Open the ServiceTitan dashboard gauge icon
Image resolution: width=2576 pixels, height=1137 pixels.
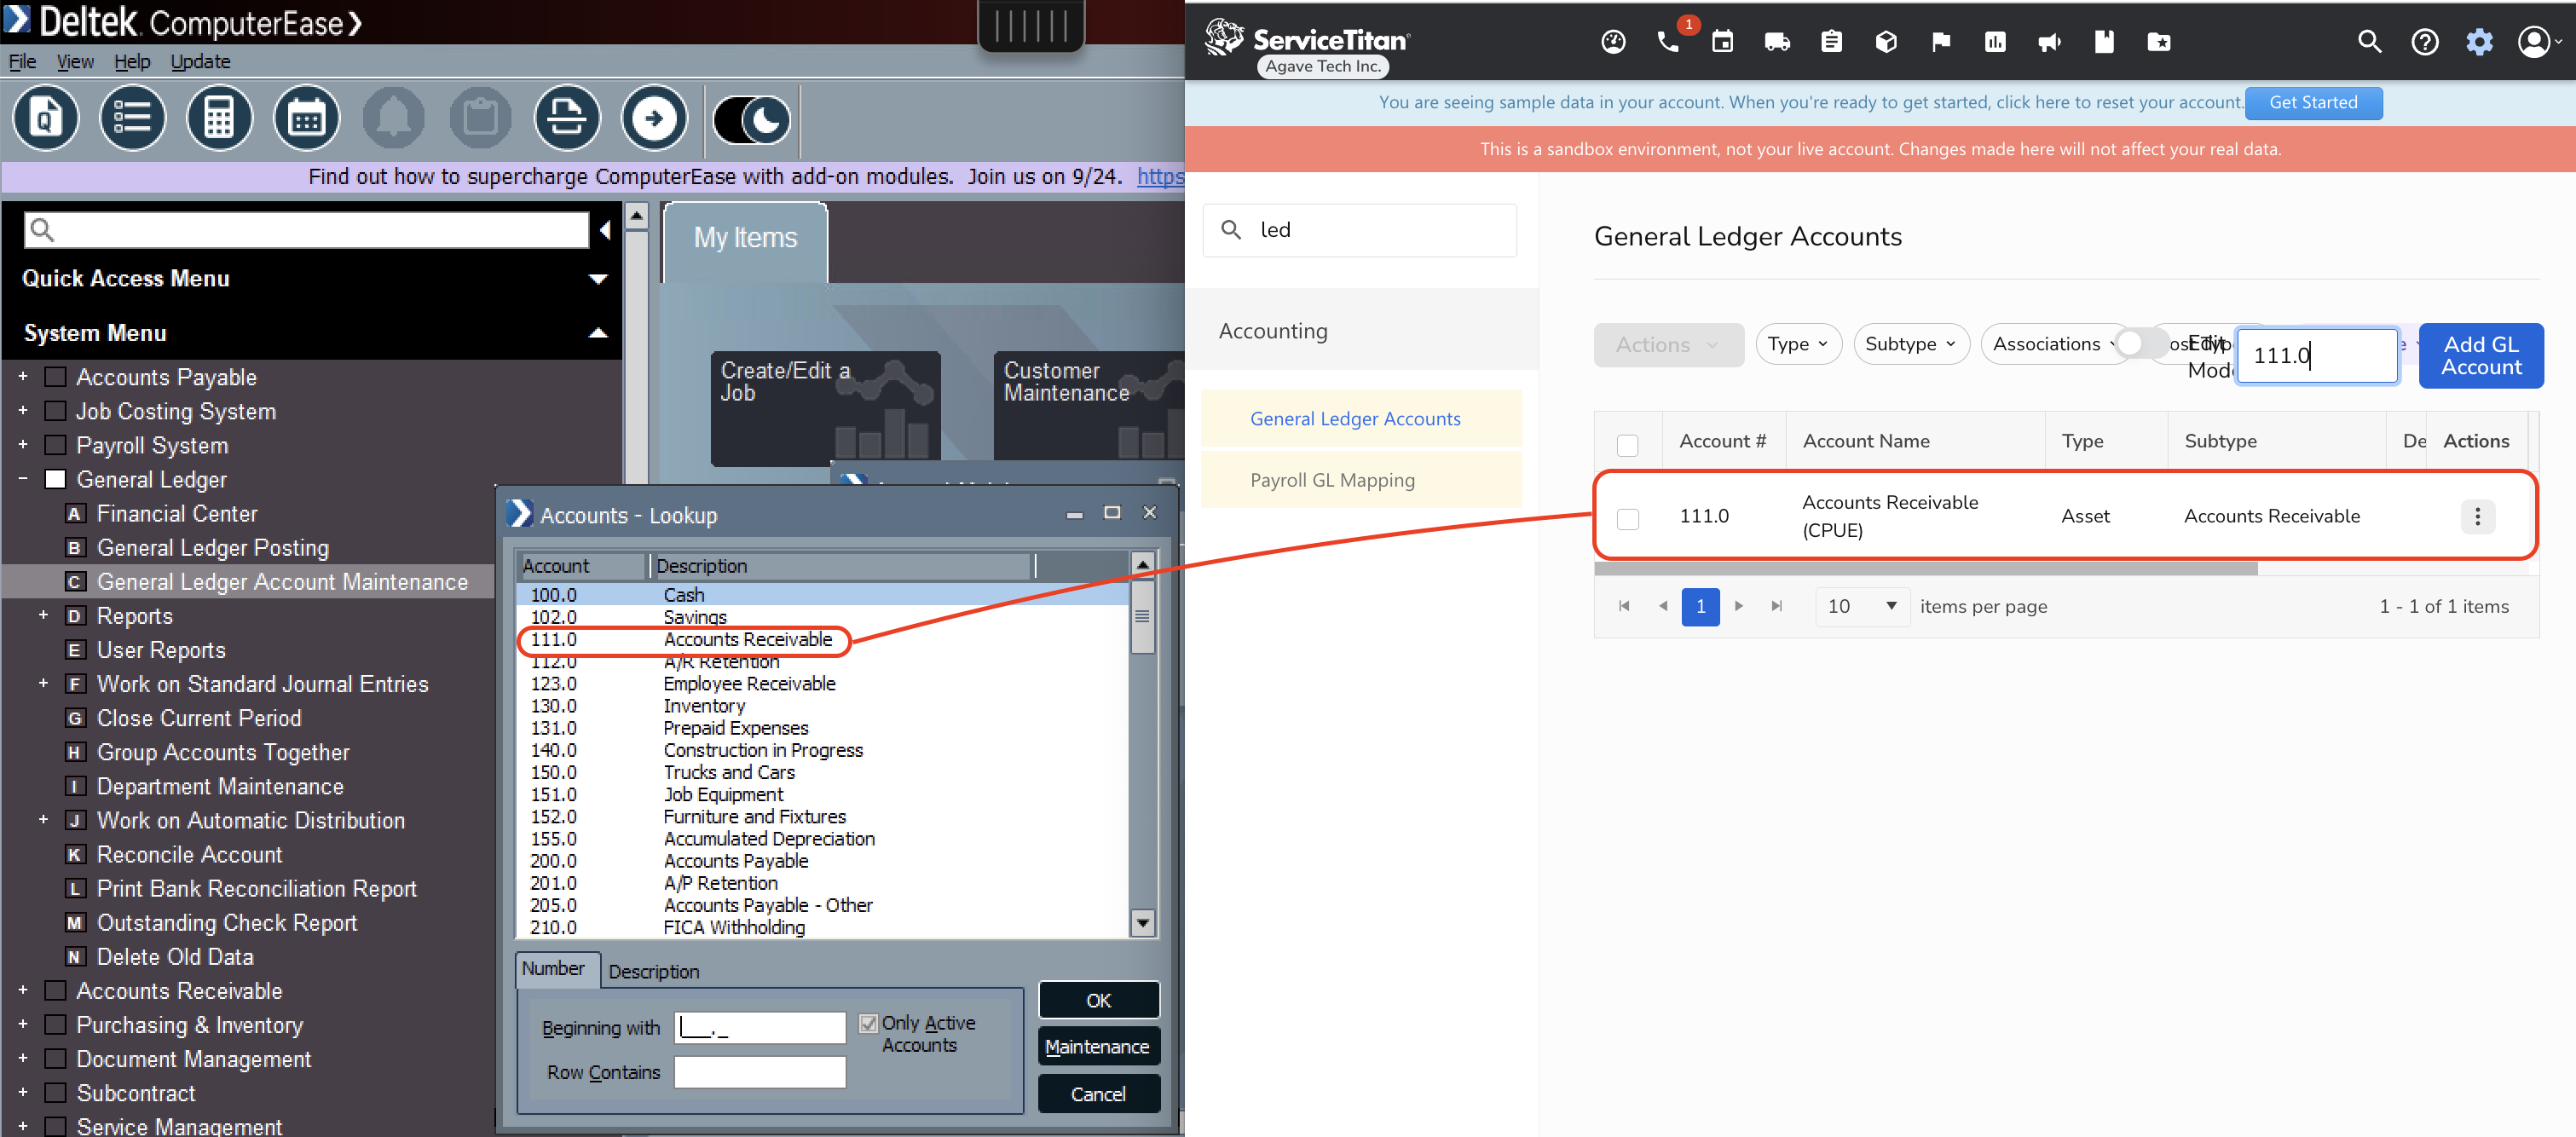click(1613, 42)
